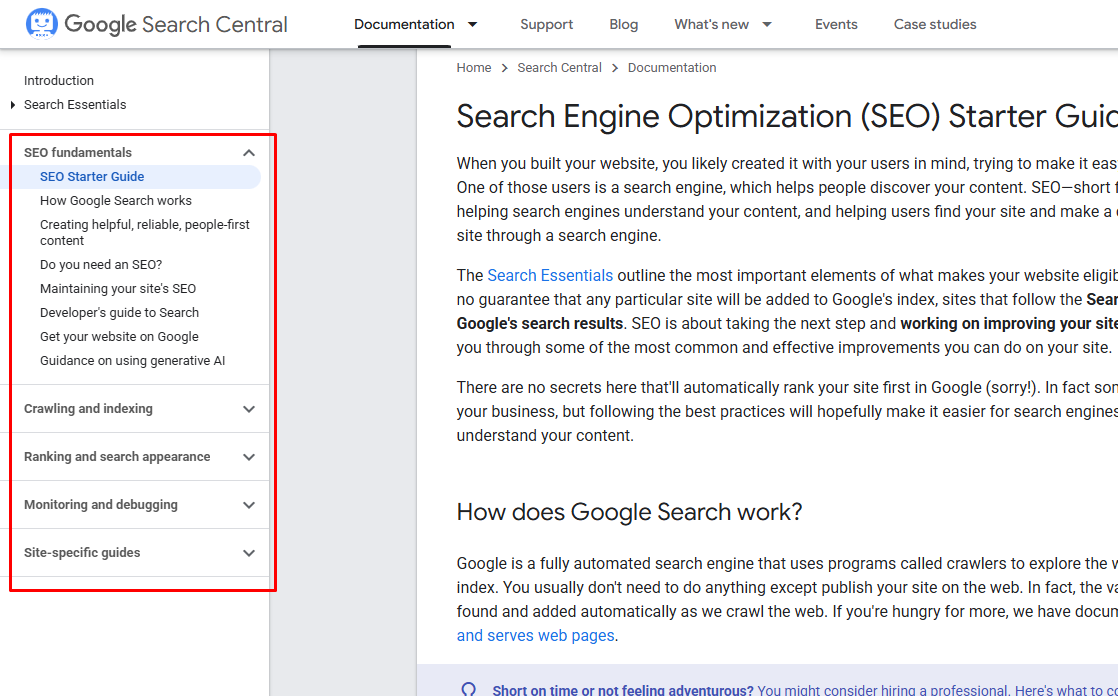Open the Blog page from navigation
1118x696 pixels.
pyautogui.click(x=623, y=24)
